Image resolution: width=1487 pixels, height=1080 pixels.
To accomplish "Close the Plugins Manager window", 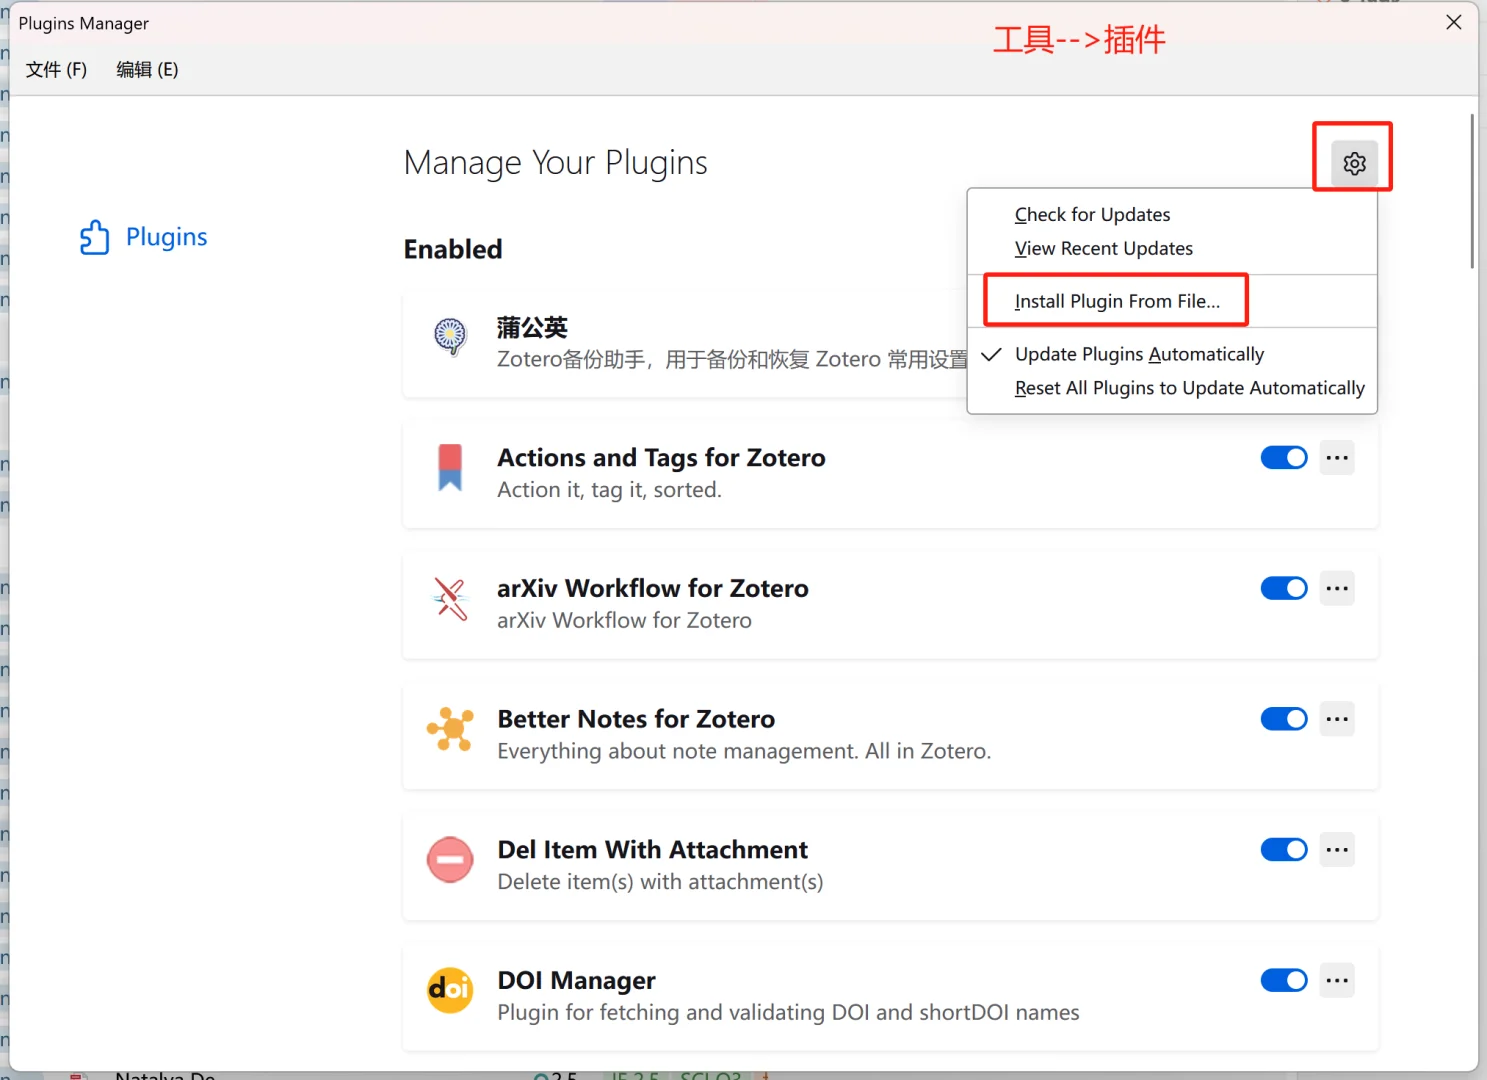I will [x=1454, y=22].
